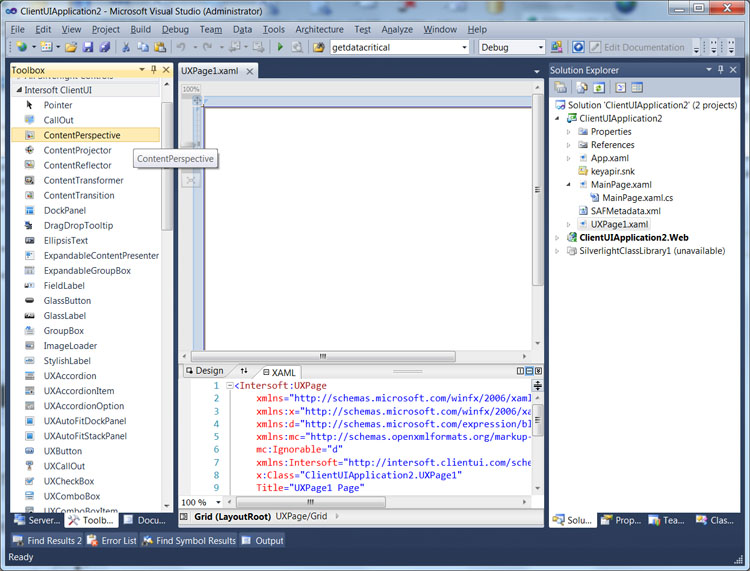Click the designer horizontal scrollbar thumb
The height and width of the screenshot is (571, 750).
pyautogui.click(x=323, y=356)
